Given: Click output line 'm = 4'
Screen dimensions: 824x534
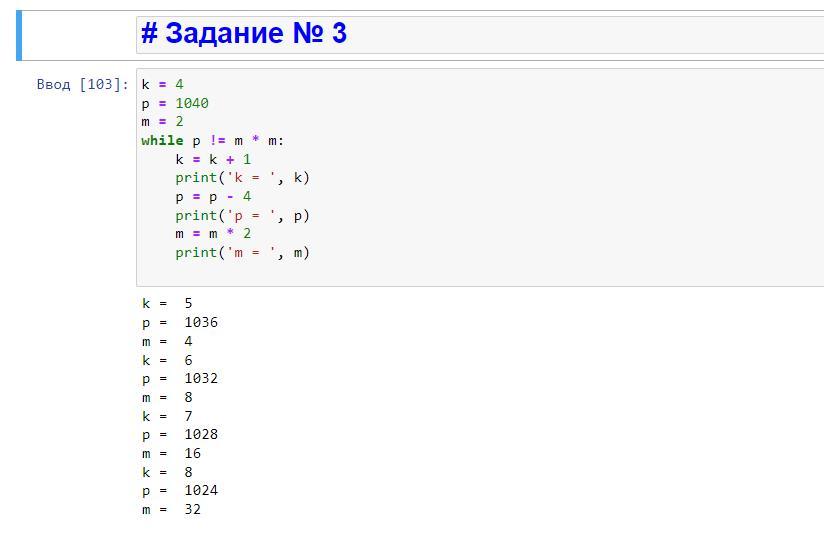Looking at the screenshot, I should click(167, 341).
